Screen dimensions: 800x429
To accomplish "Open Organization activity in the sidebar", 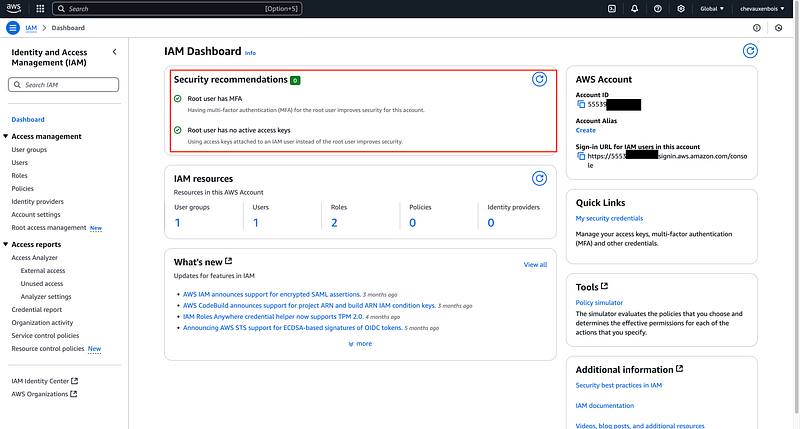I will 42,323.
